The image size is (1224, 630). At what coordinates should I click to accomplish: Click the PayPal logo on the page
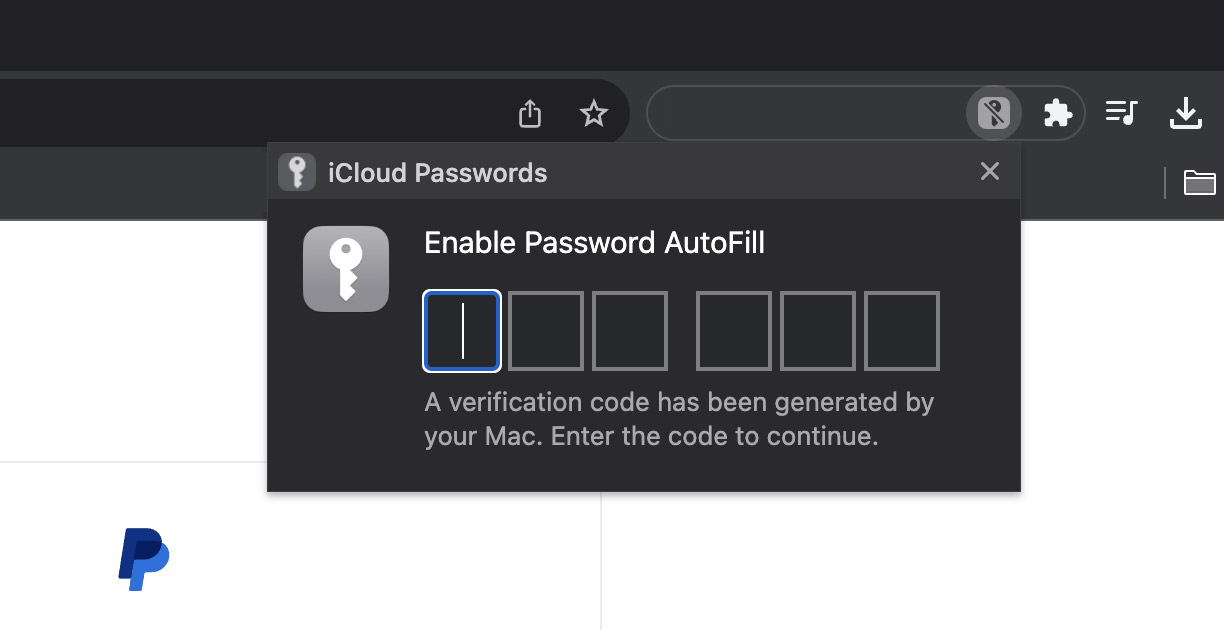click(x=144, y=559)
